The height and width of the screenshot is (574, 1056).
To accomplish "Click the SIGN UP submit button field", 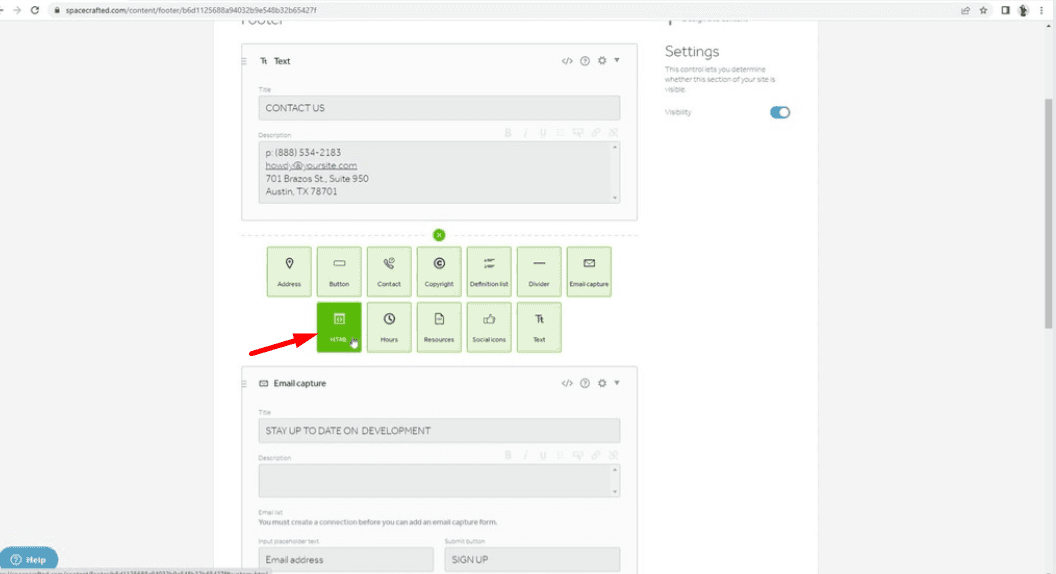I will tap(532, 560).
